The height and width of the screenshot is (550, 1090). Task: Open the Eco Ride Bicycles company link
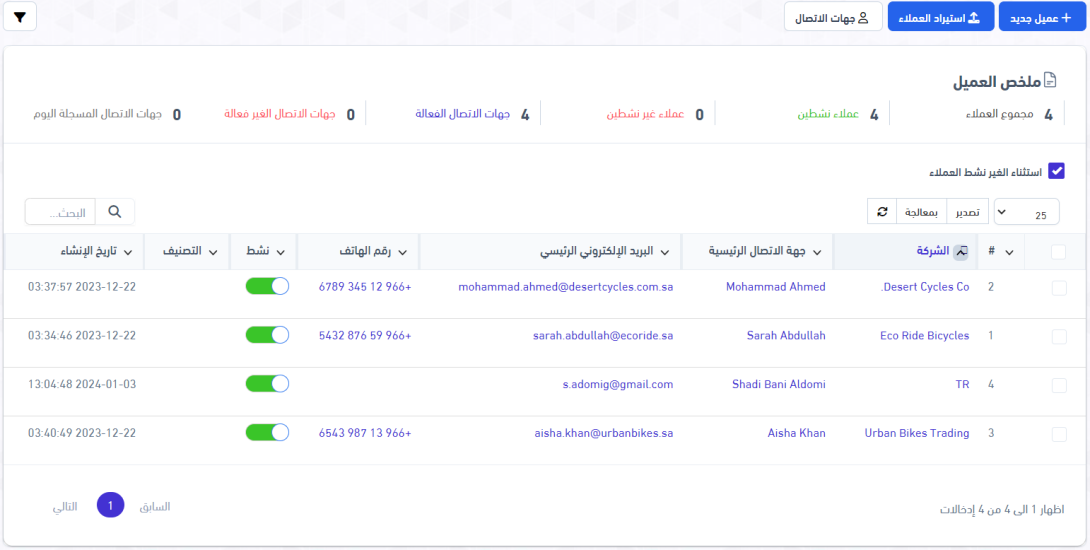tap(924, 336)
